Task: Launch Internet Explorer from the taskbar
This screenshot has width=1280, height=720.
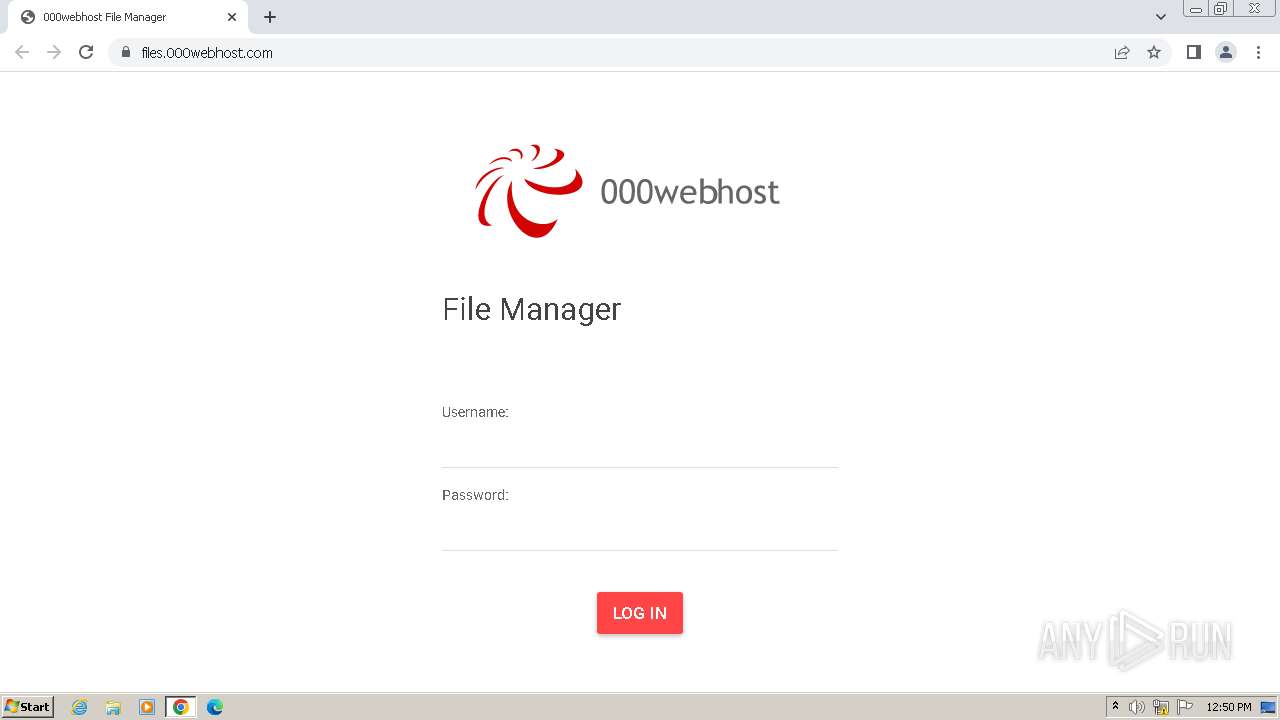Action: tap(80, 707)
